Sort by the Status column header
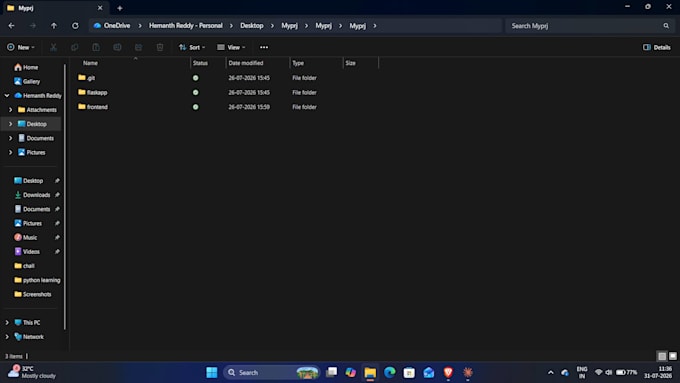680x383 pixels. point(200,63)
